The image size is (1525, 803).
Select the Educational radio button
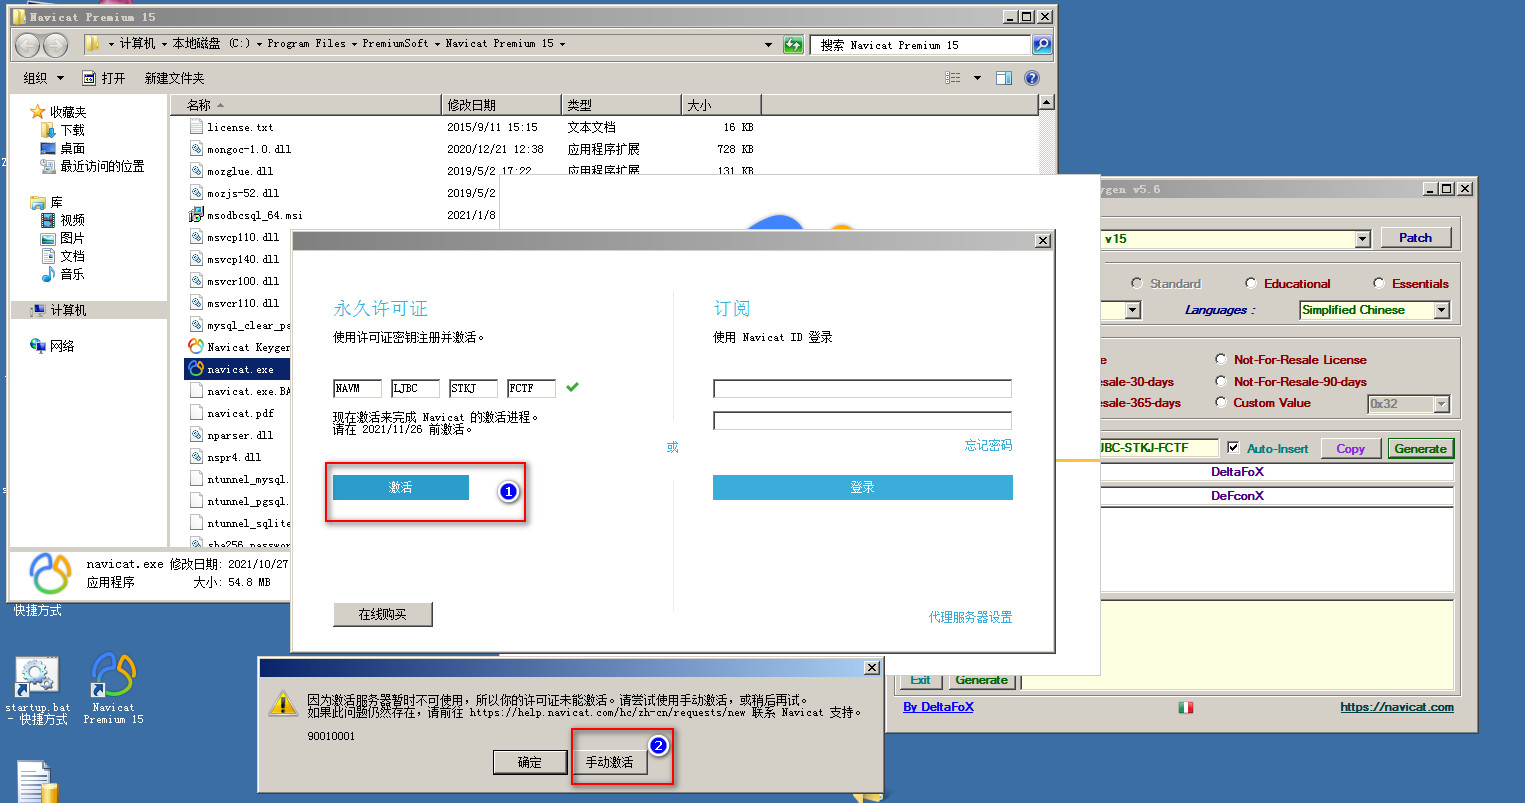click(1251, 283)
